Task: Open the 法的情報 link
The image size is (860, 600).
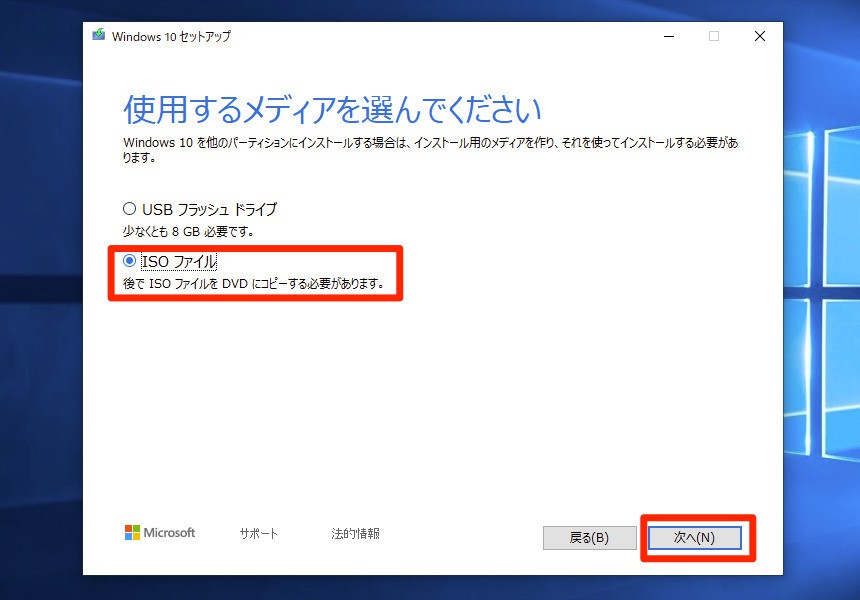Action: 355,533
